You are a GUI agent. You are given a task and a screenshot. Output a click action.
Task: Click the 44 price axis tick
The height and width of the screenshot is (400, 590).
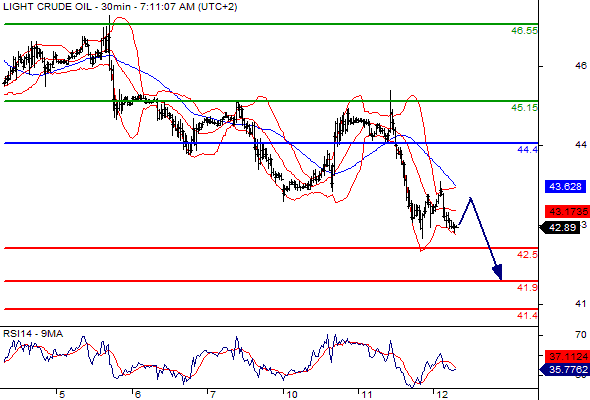pos(581,144)
